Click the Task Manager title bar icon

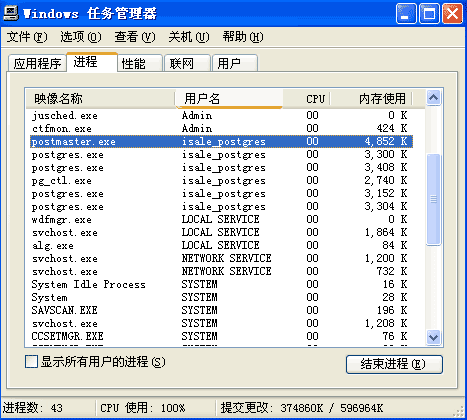coord(11,13)
